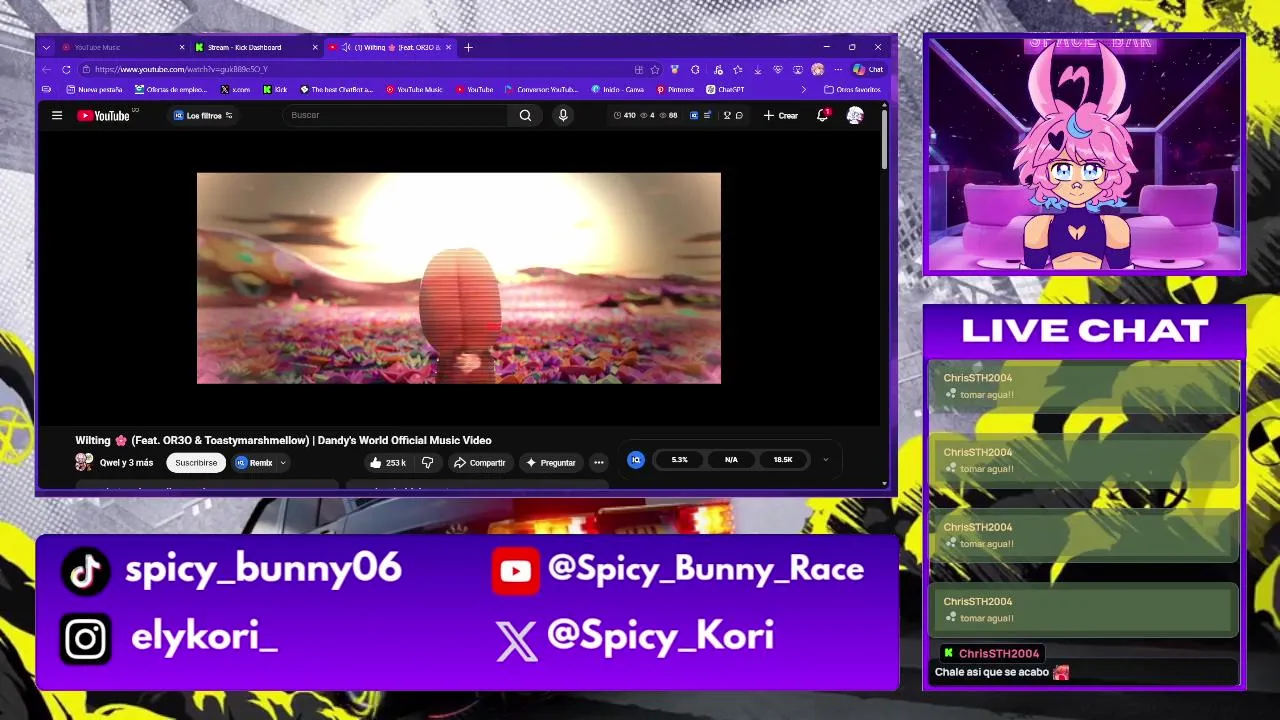Click the Wilting video player
The height and width of the screenshot is (720, 1280).
[x=459, y=278]
